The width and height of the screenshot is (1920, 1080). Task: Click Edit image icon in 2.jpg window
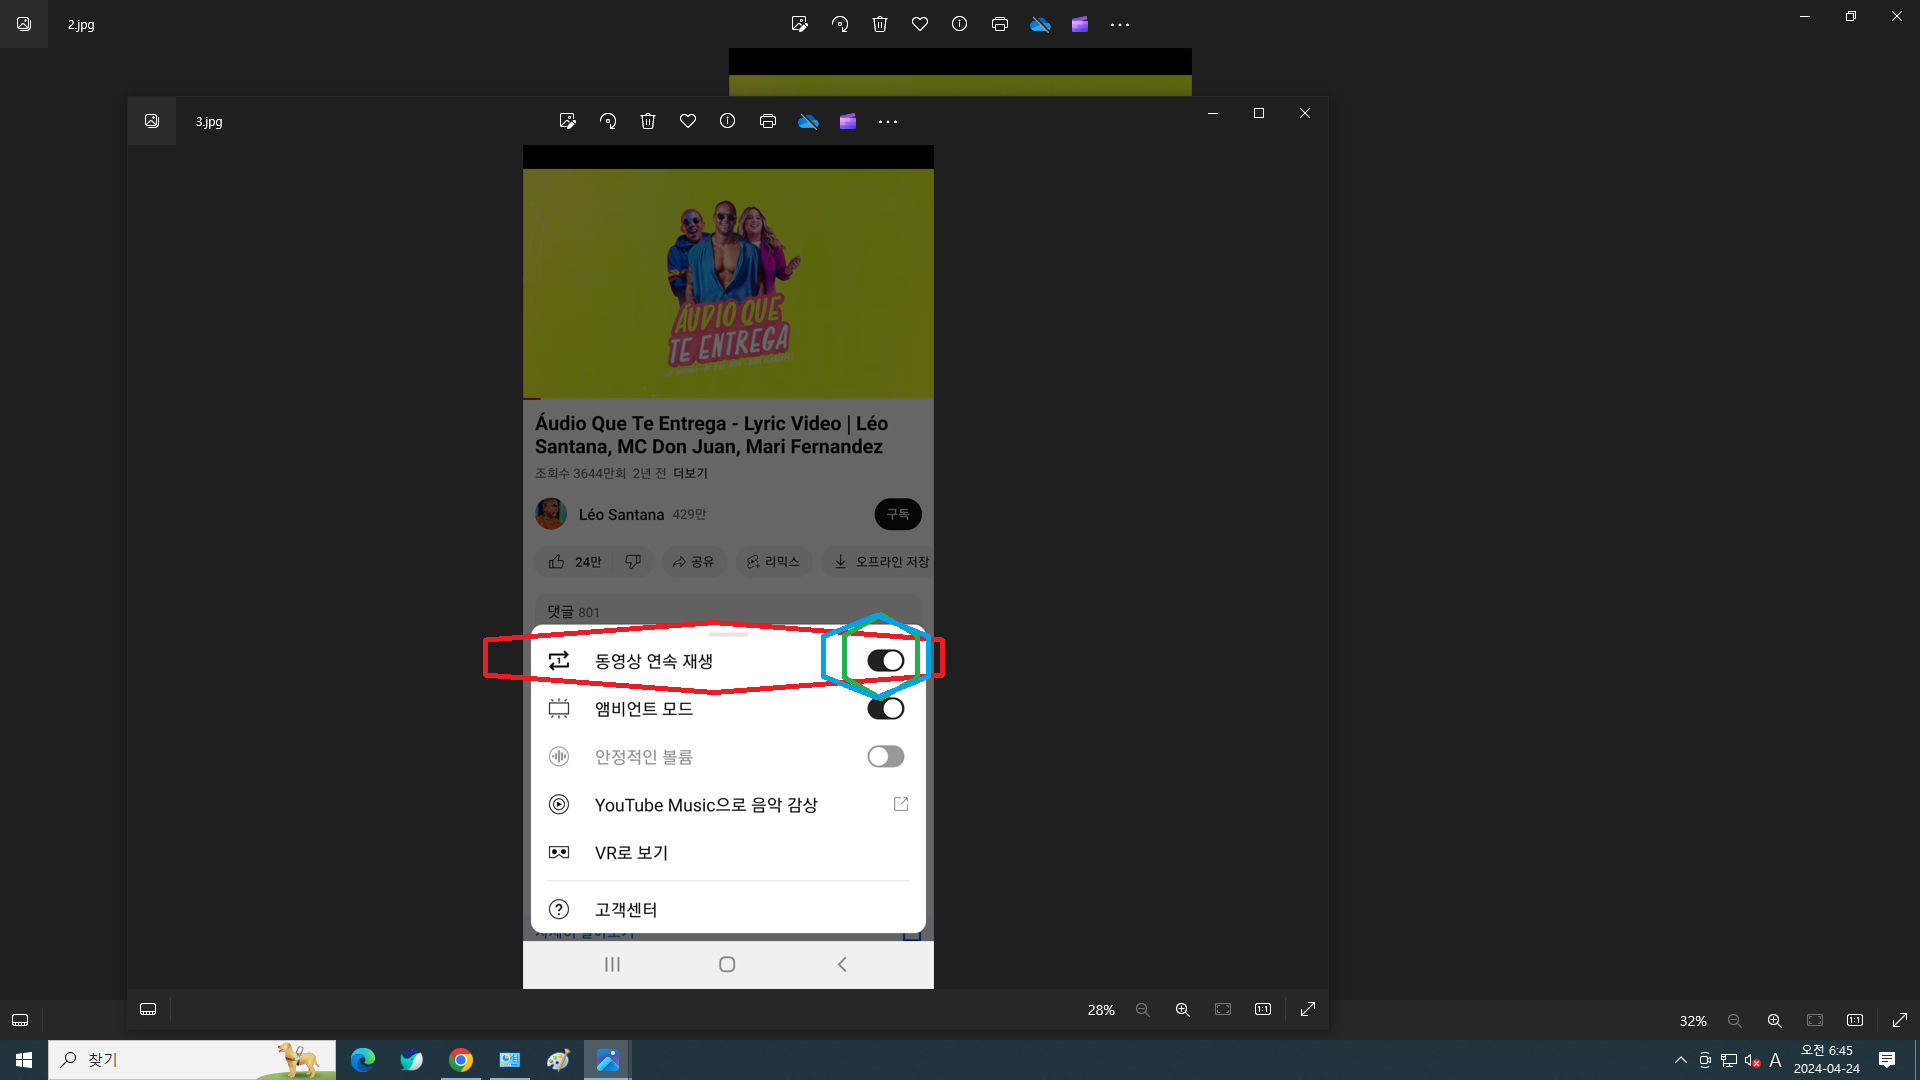[800, 24]
